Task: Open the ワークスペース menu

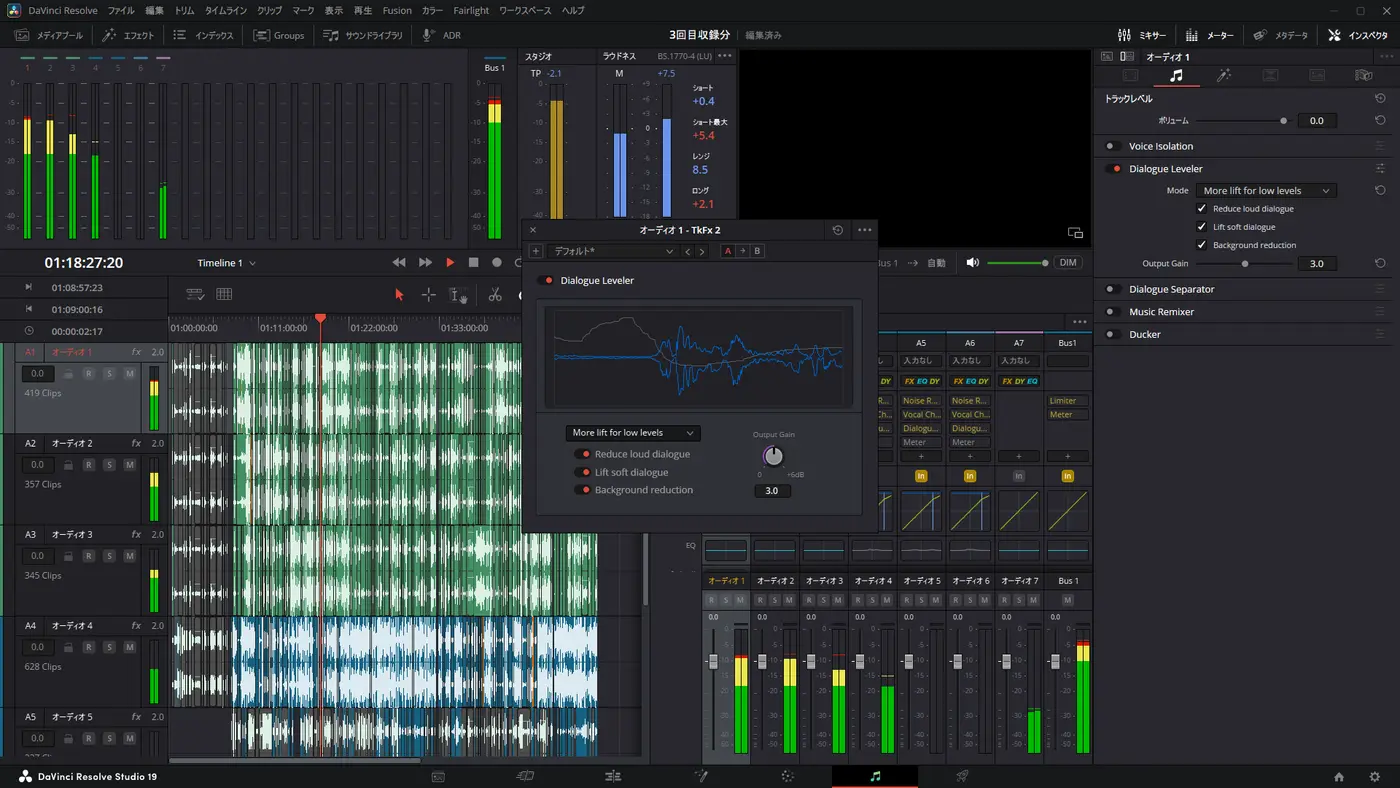Action: (x=525, y=10)
